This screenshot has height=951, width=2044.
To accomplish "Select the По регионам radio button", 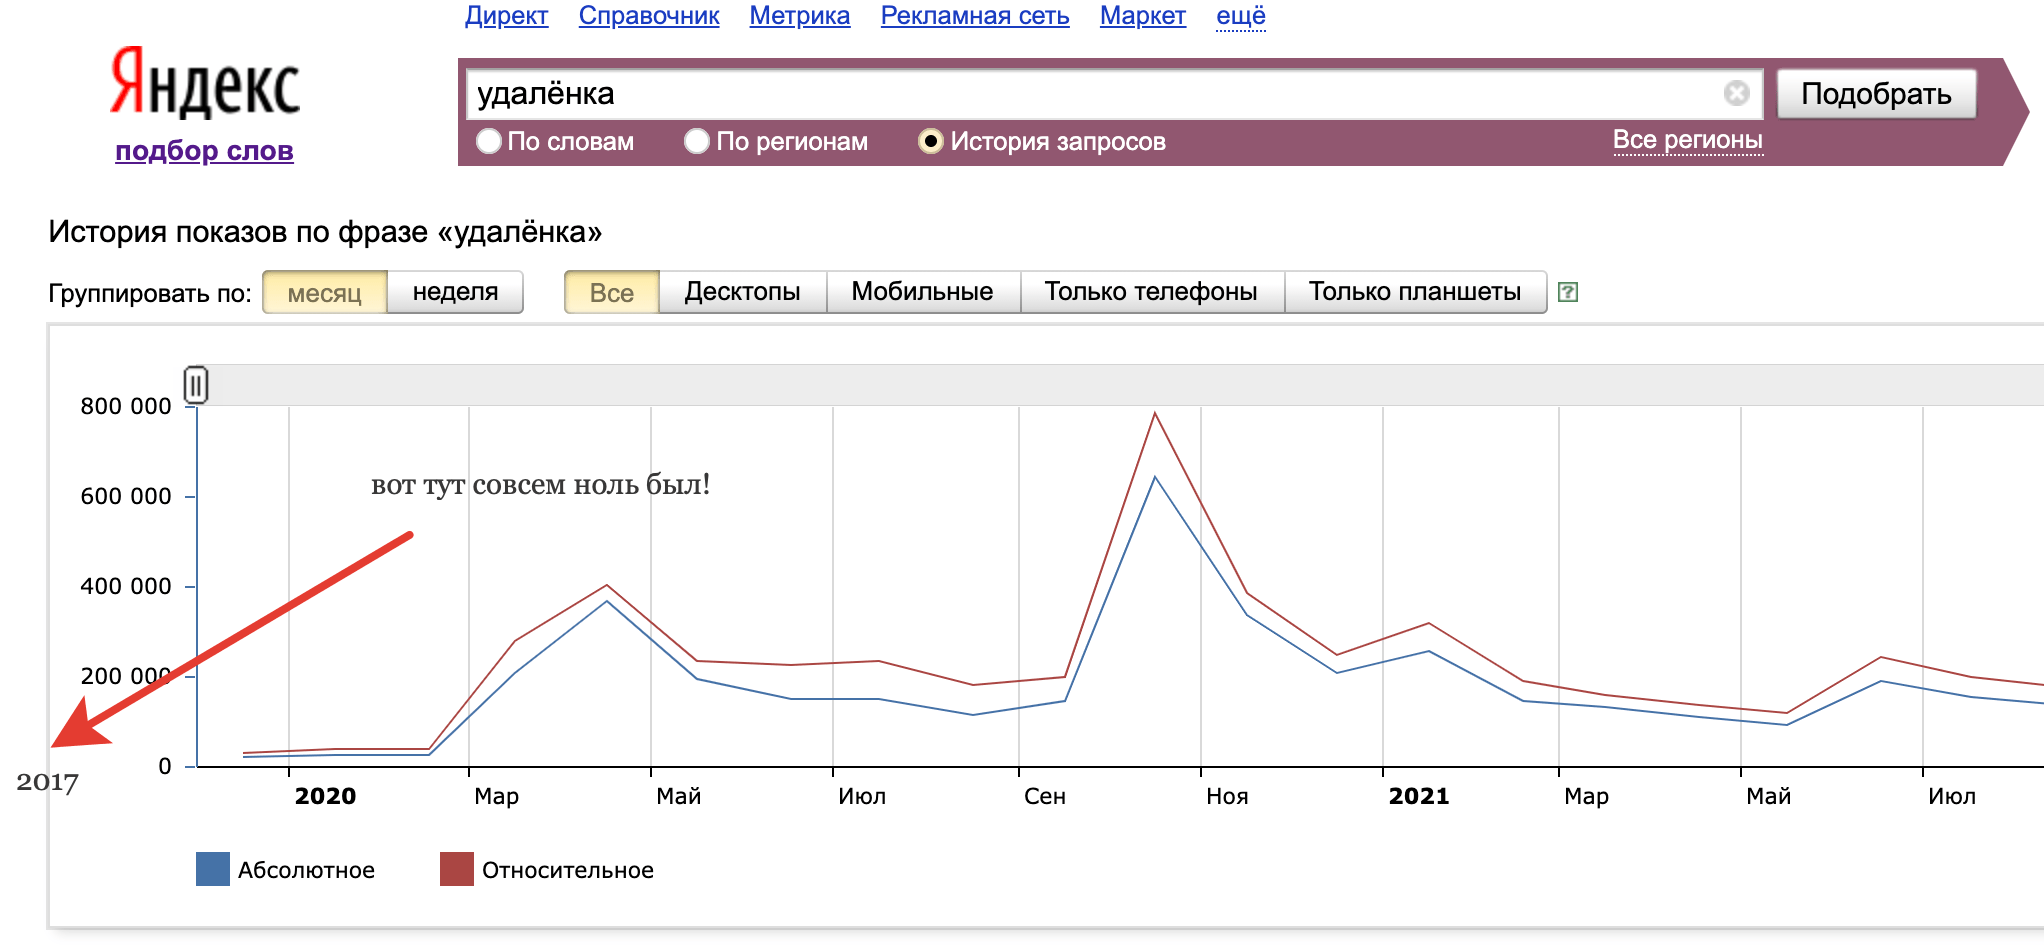I will click(697, 141).
